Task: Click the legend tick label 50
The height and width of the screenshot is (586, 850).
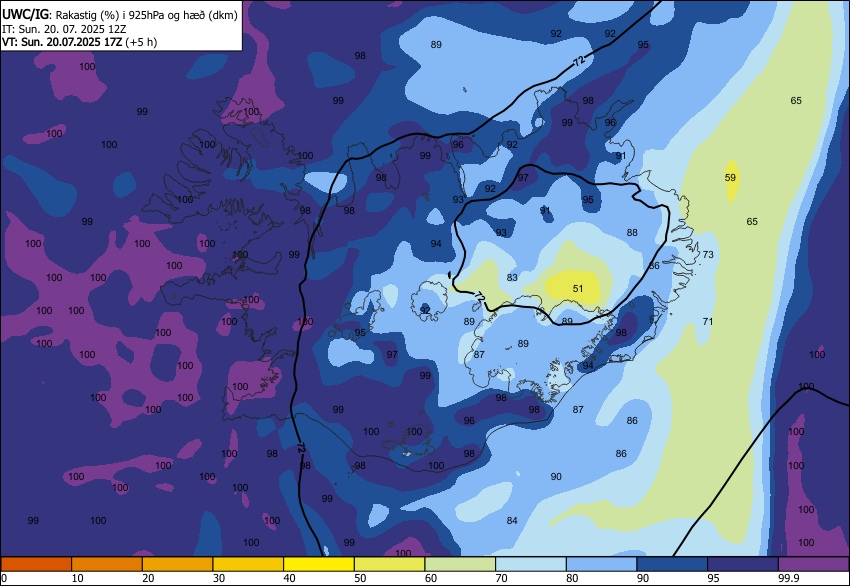Action: click(360, 578)
